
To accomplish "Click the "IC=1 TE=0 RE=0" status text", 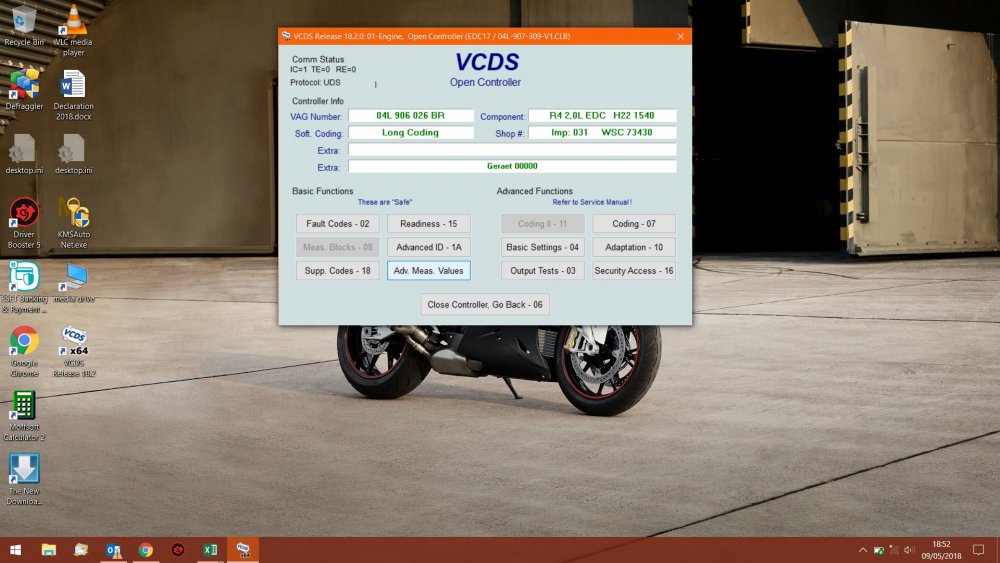I will coord(323,69).
